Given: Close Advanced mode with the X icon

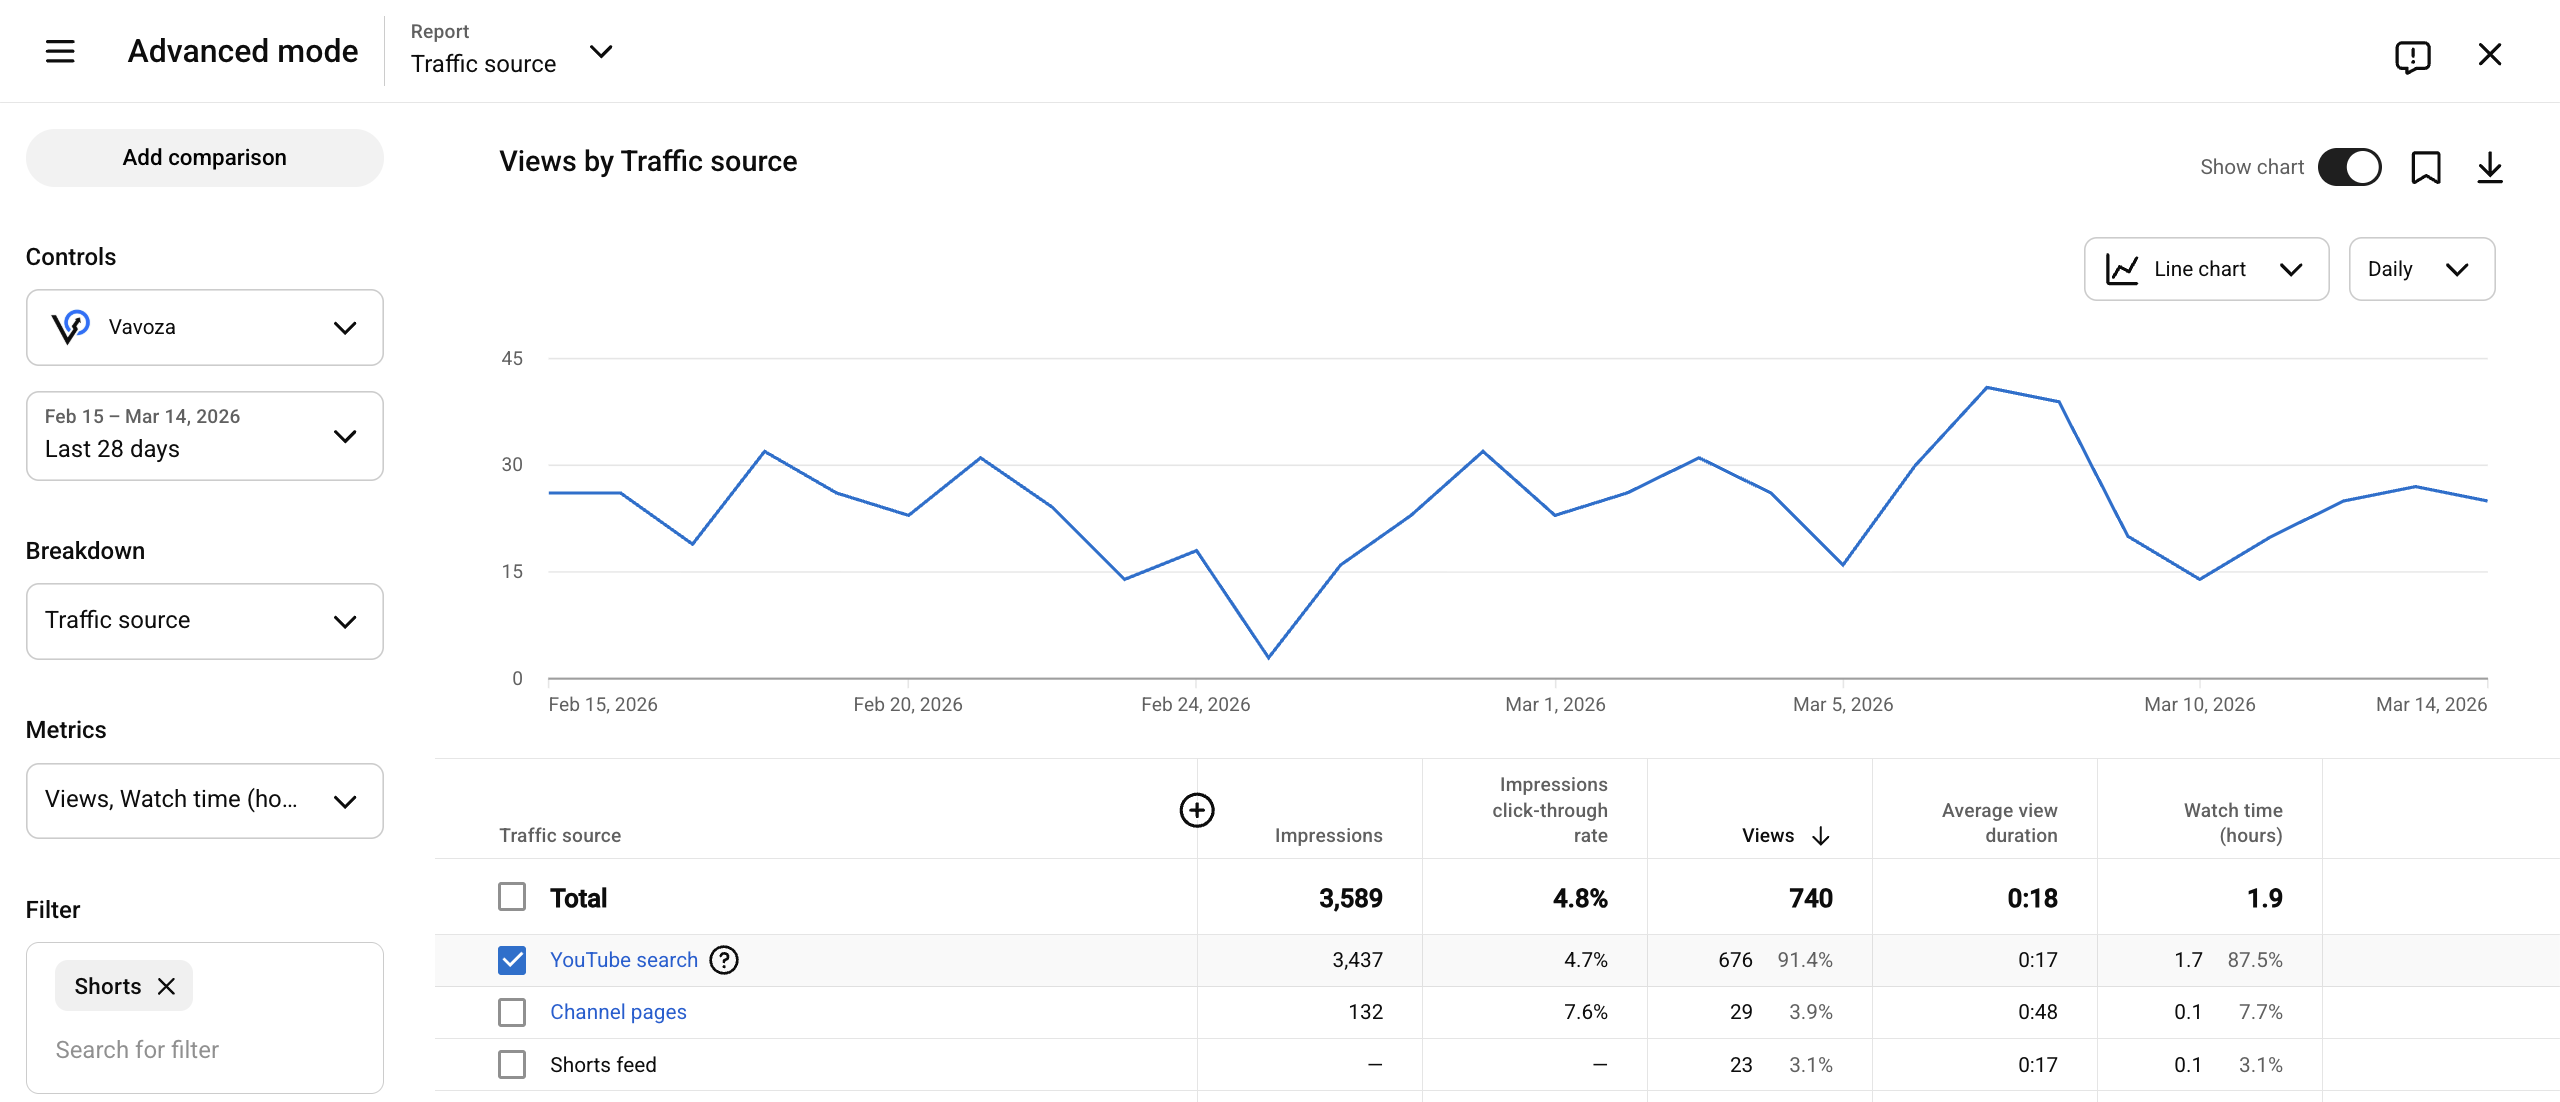Looking at the screenshot, I should (x=2489, y=54).
